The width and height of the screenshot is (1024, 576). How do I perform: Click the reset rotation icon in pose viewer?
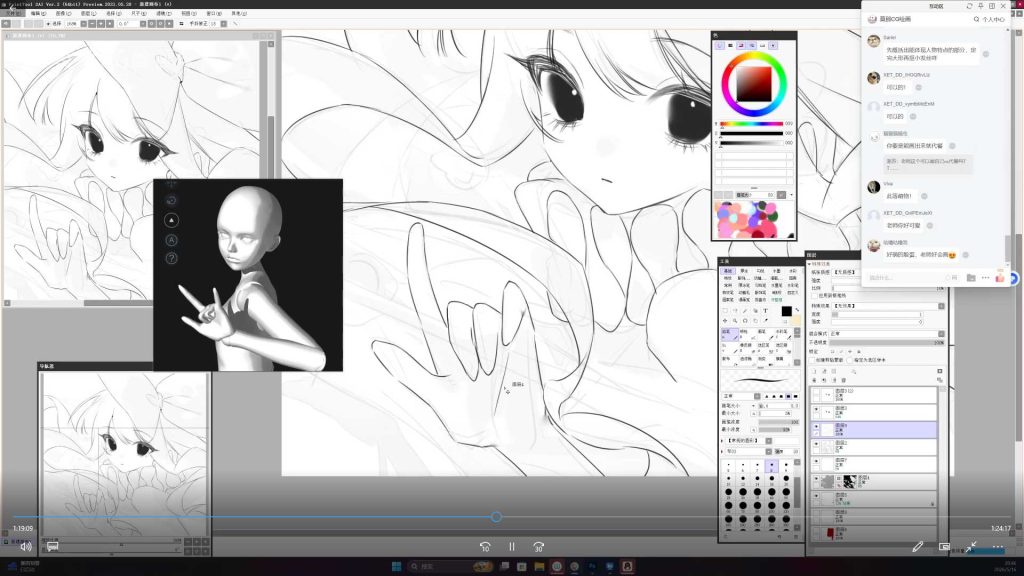[x=171, y=200]
